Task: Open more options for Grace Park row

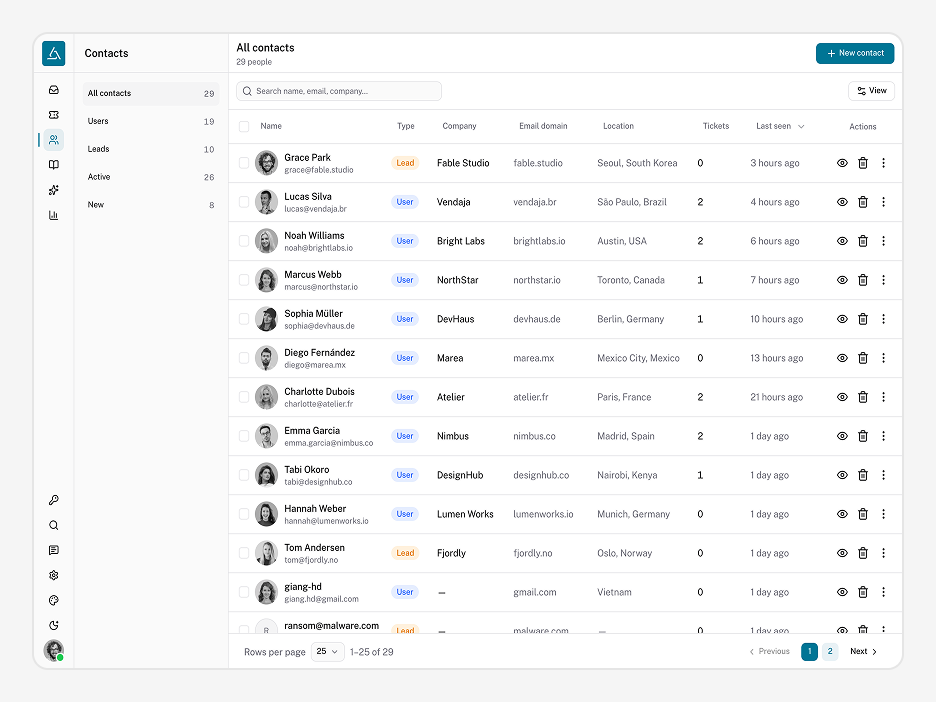Action: click(883, 163)
